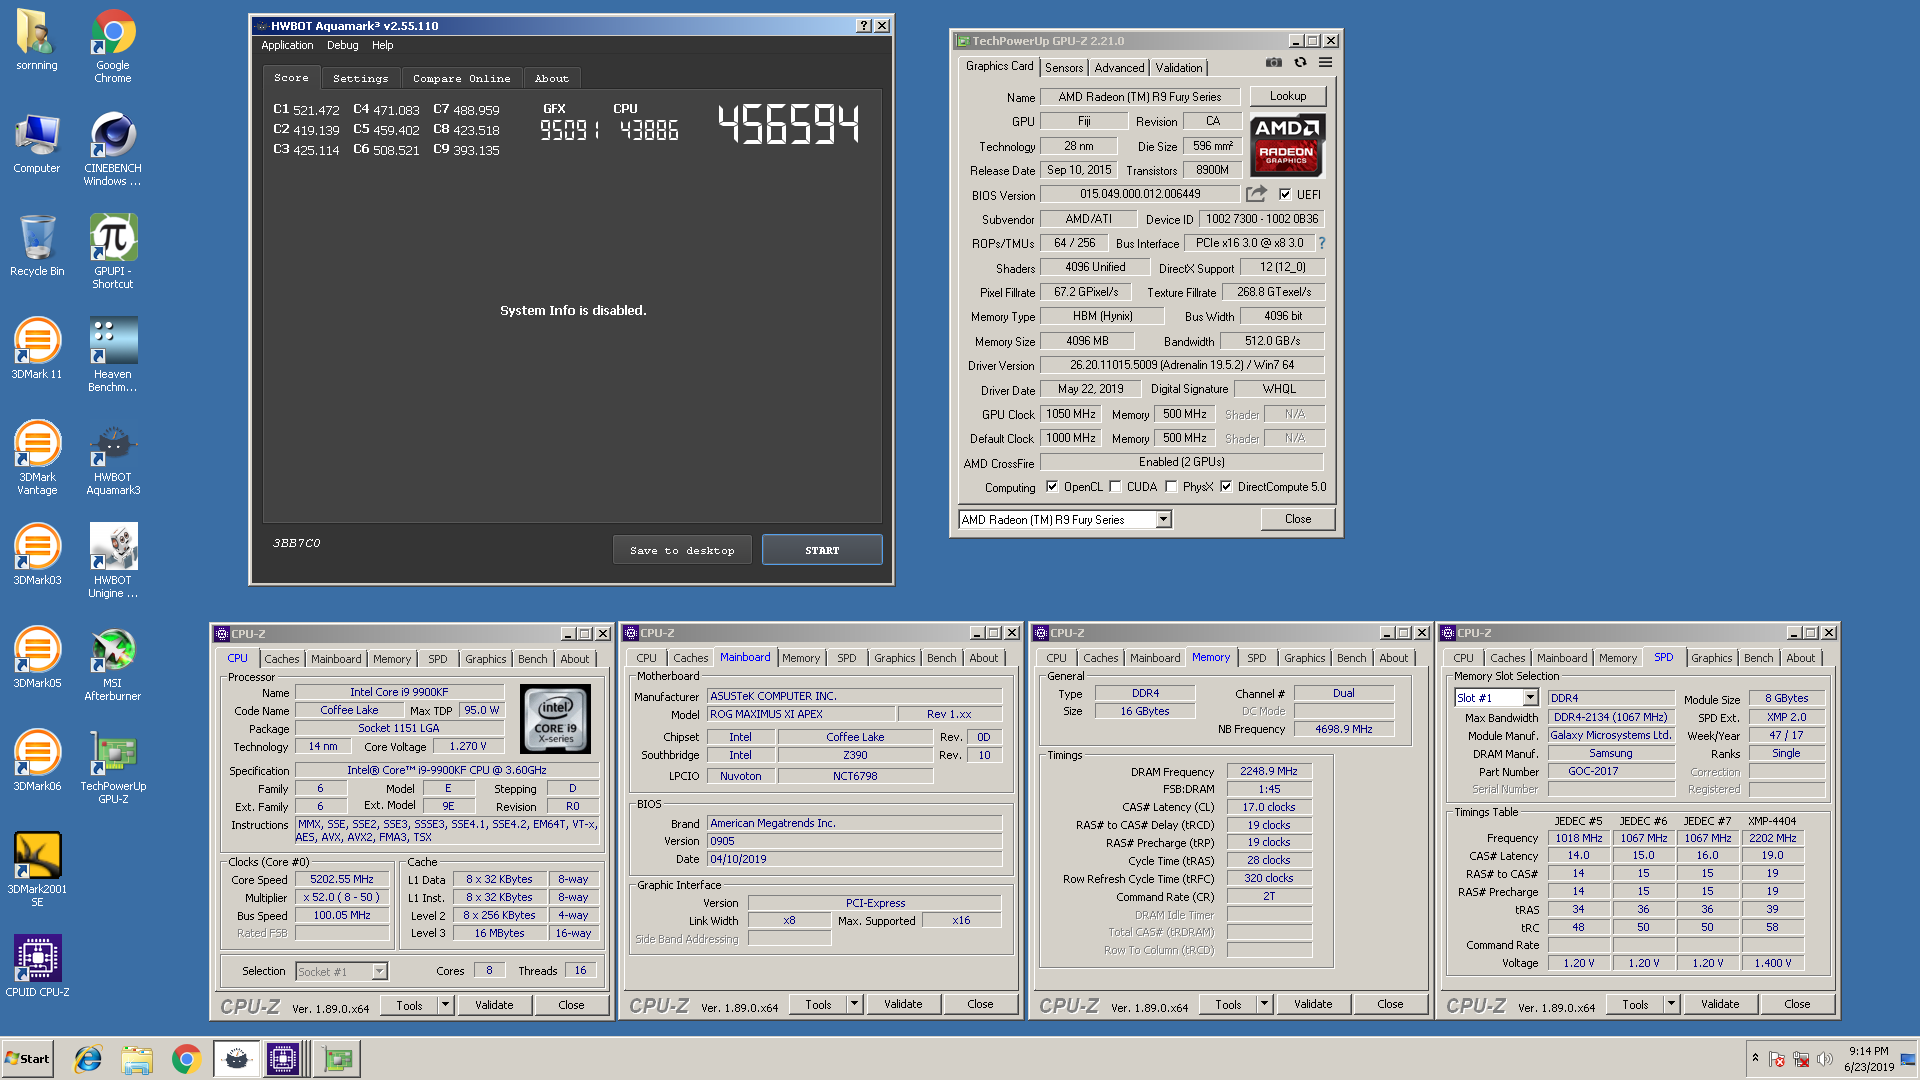Viewport: 1920px width, 1080px height.
Task: Toggle the UEFI checkbox in GPU-Z
Action: click(x=1285, y=194)
